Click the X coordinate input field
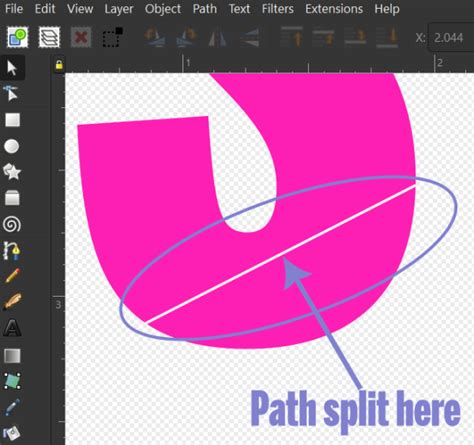Viewport: 474px width, 445px height. pos(451,37)
